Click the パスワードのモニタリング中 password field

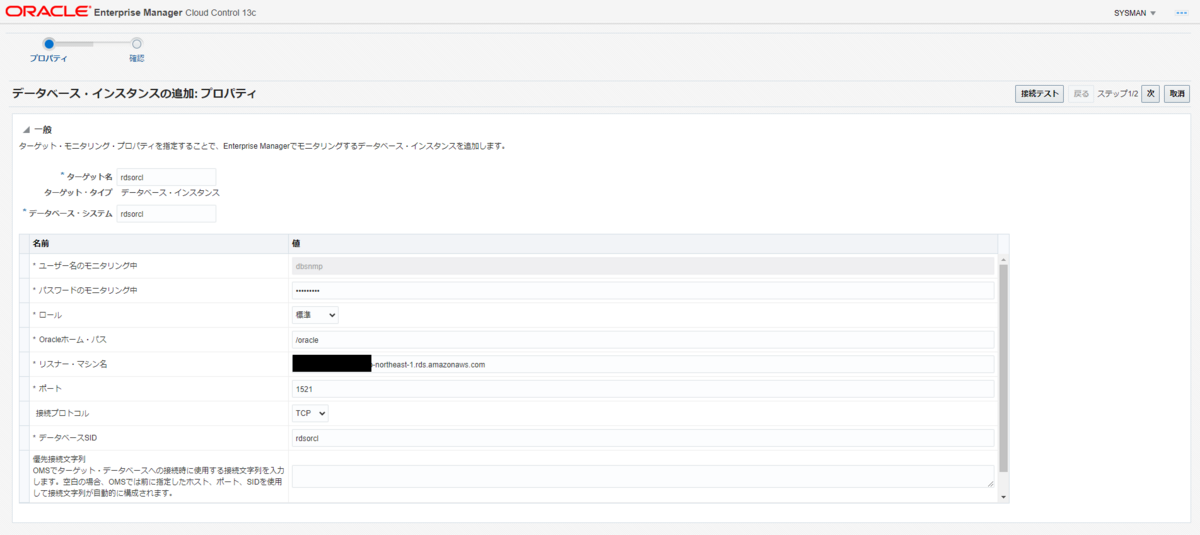pyautogui.click(x=643, y=290)
